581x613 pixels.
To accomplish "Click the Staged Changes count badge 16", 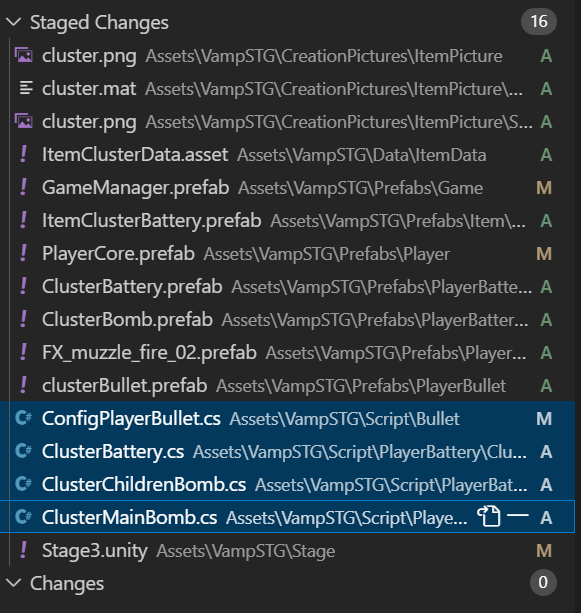I will click(x=539, y=22).
